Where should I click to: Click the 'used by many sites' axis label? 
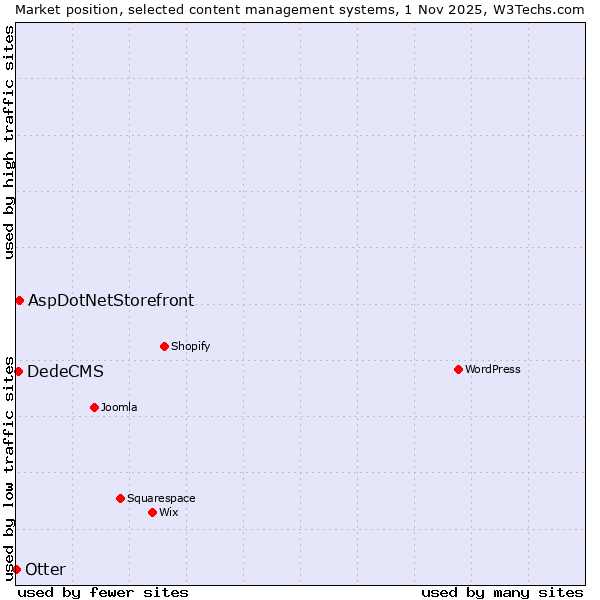502,592
